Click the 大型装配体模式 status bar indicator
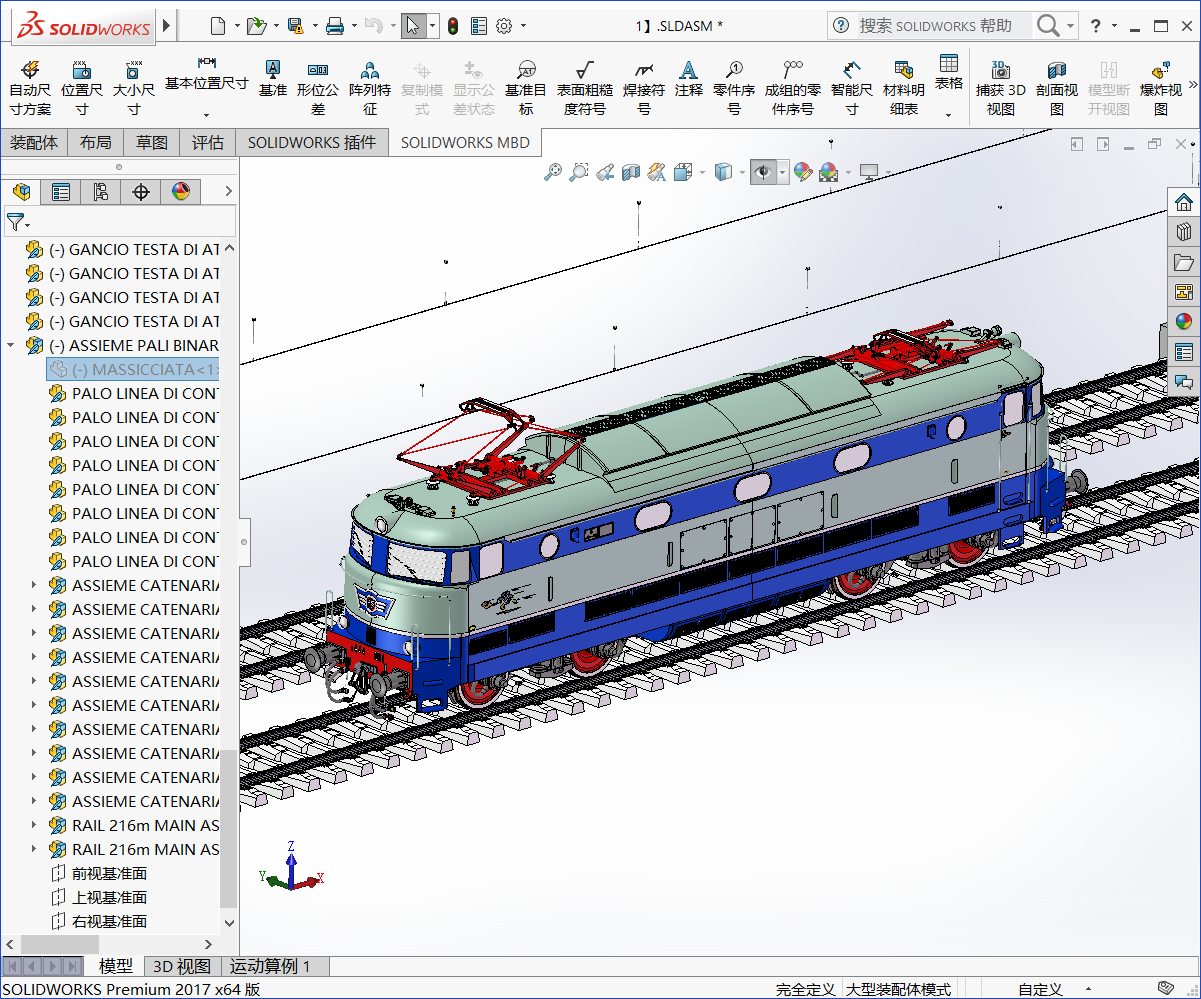The width and height of the screenshot is (1201, 999). [x=898, y=989]
